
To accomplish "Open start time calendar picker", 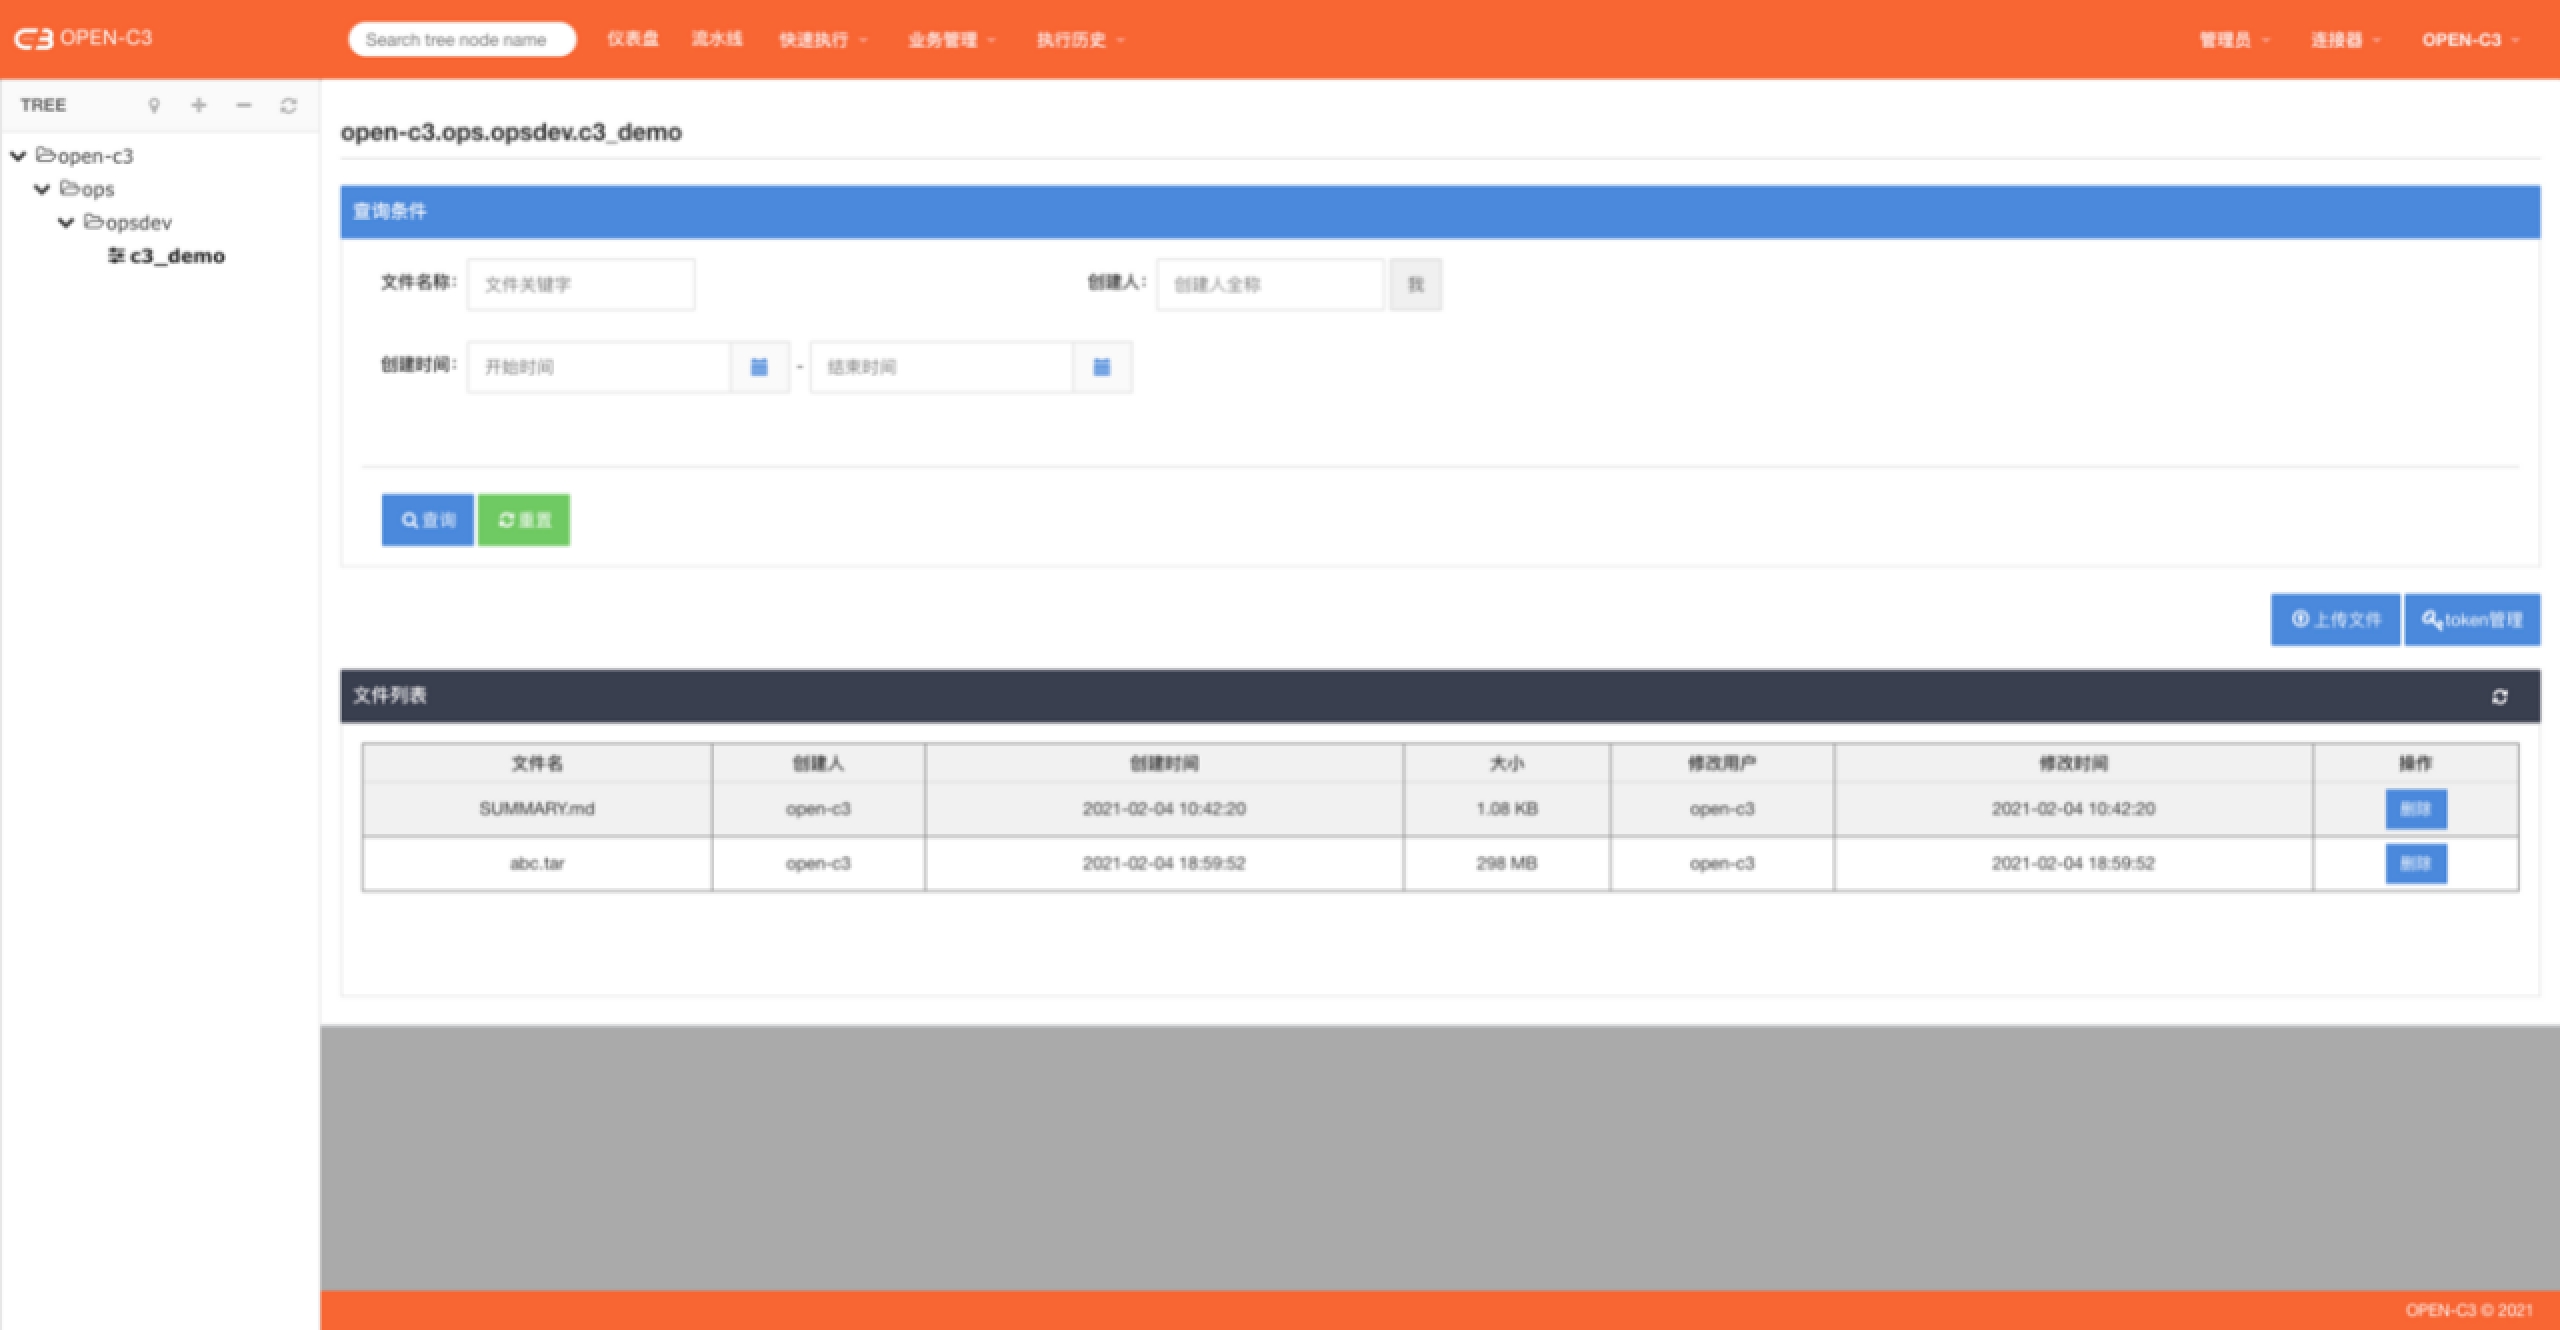I will (x=759, y=367).
